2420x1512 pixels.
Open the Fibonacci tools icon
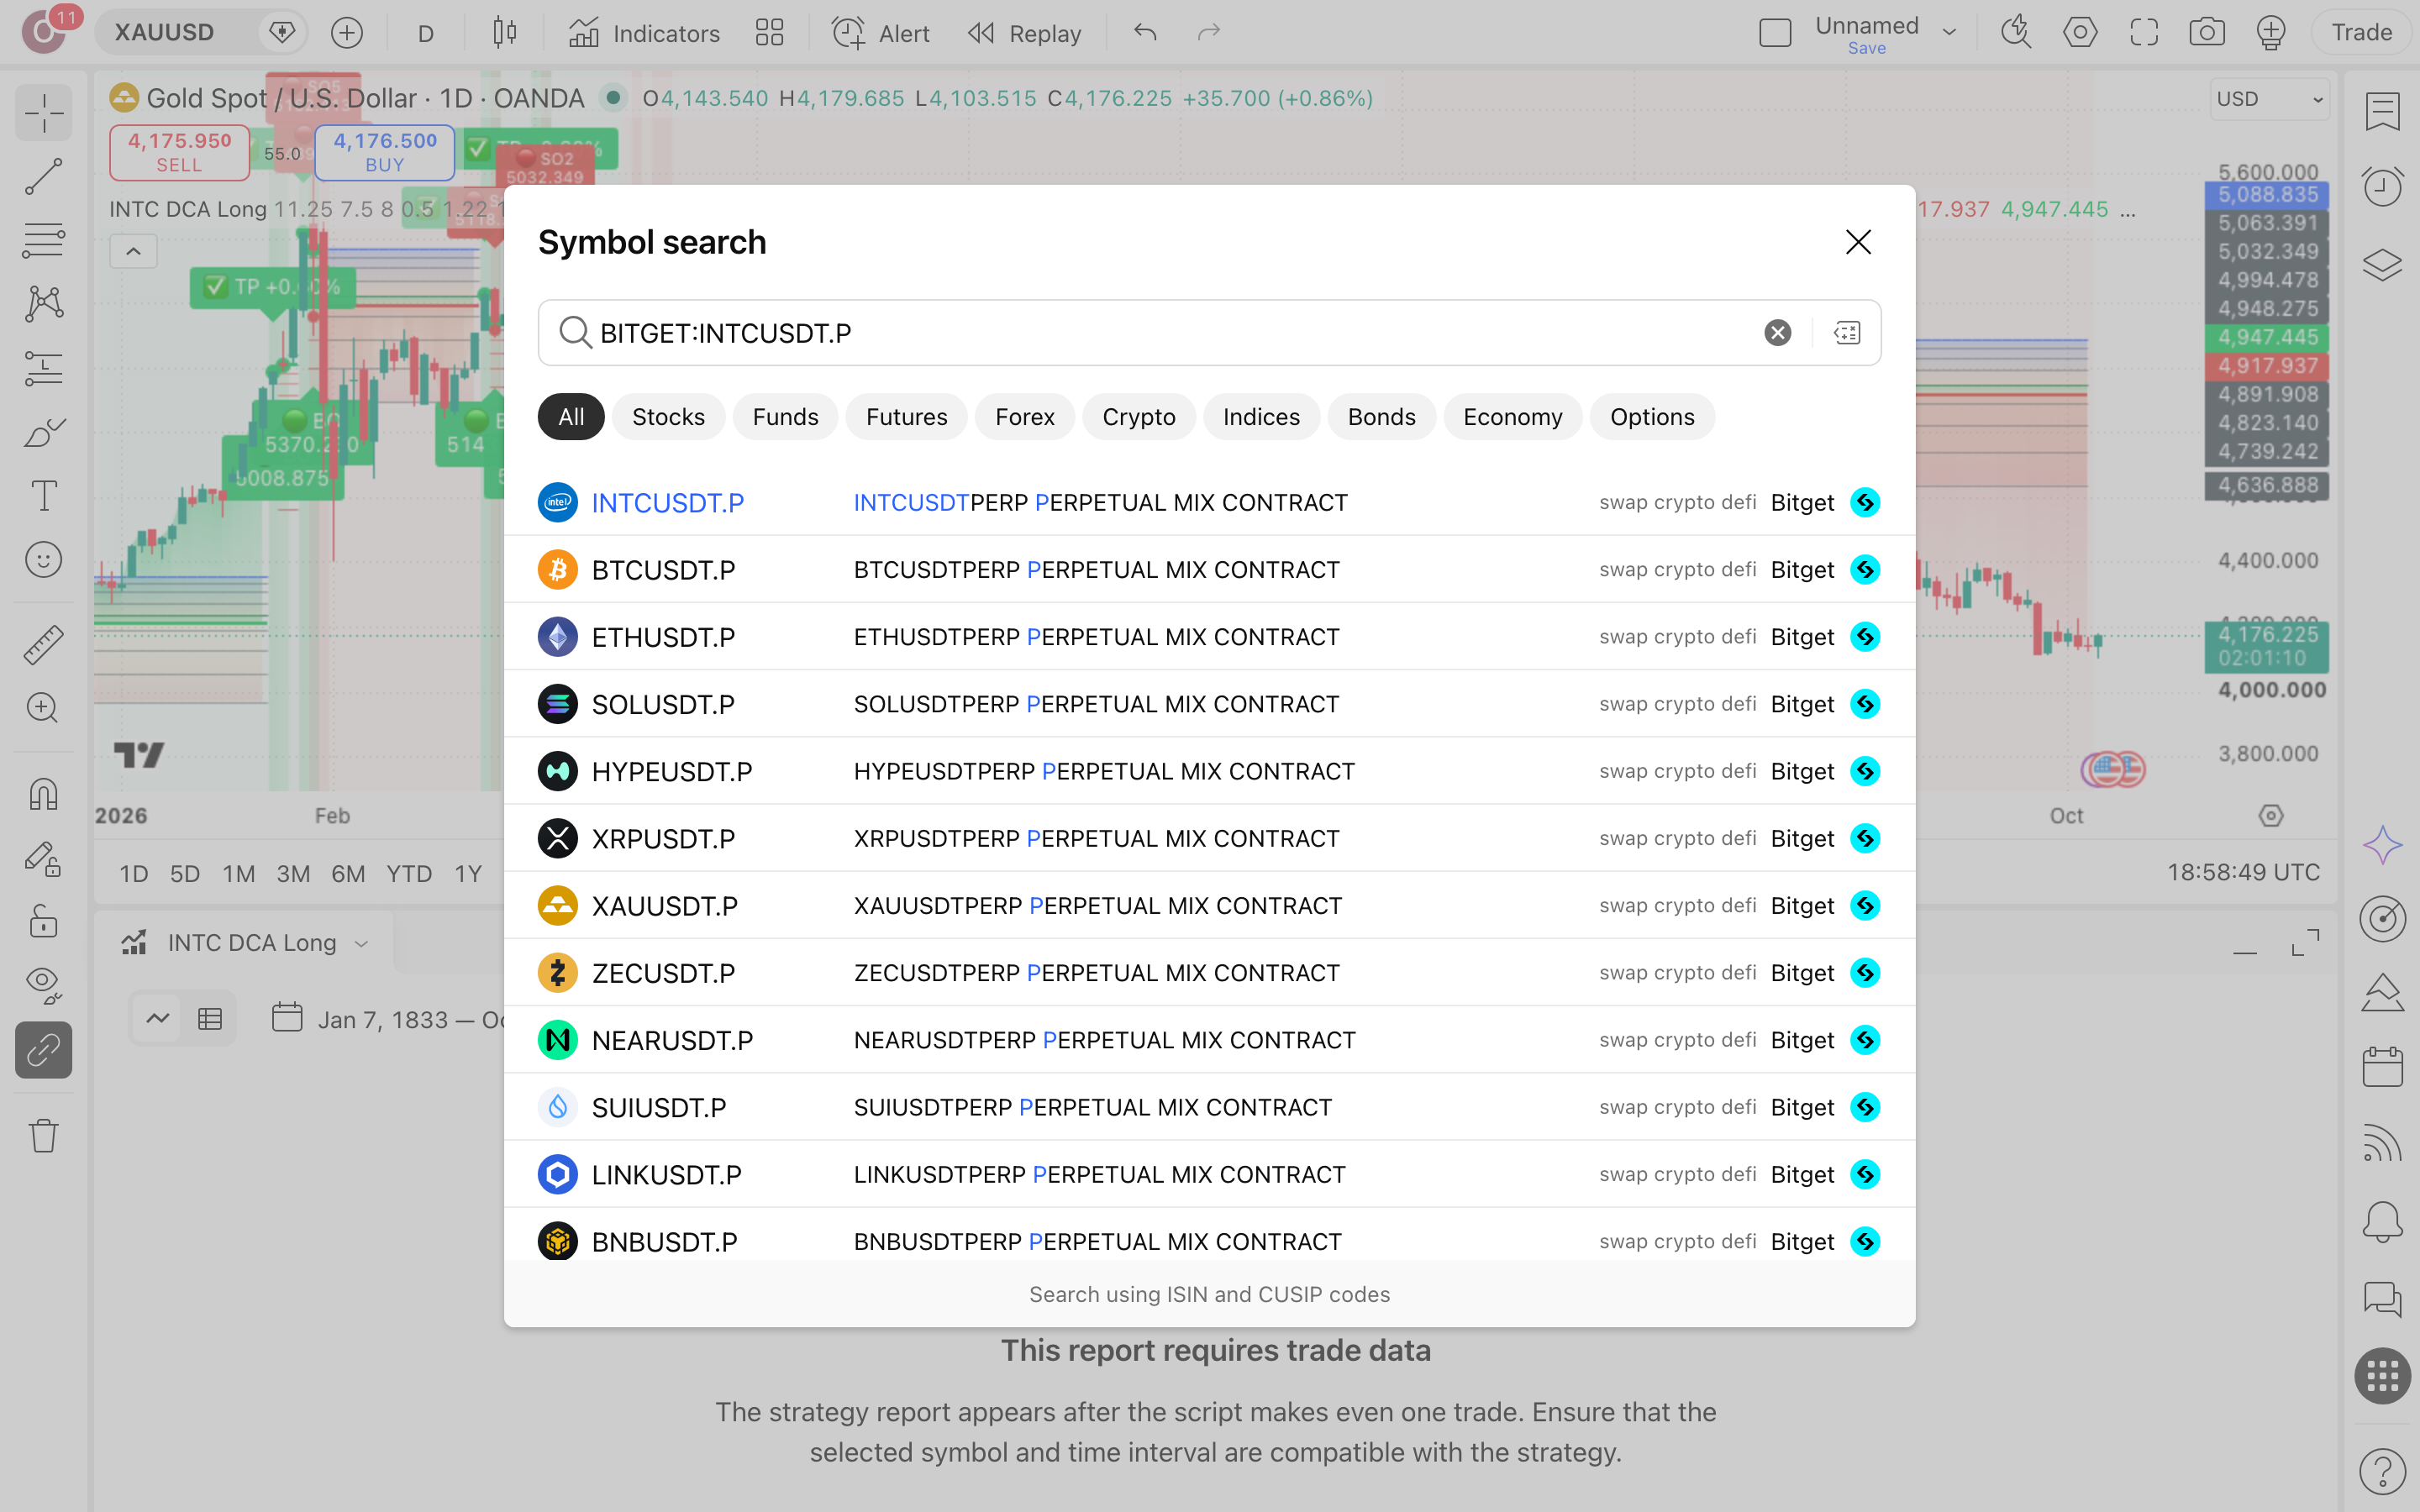pos(44,241)
